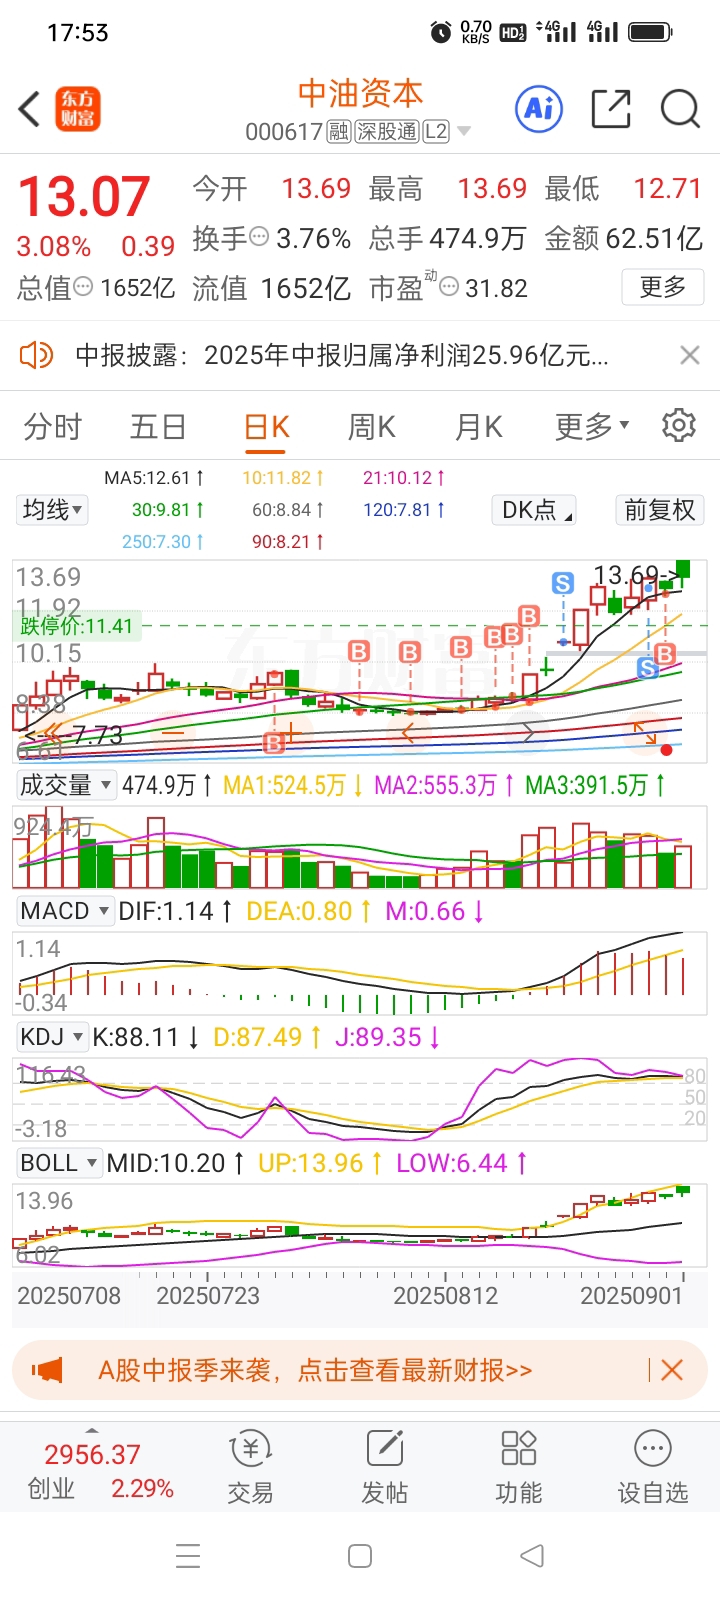
Task: Tap the MA5:12.61 value
Action: pyautogui.click(x=154, y=478)
